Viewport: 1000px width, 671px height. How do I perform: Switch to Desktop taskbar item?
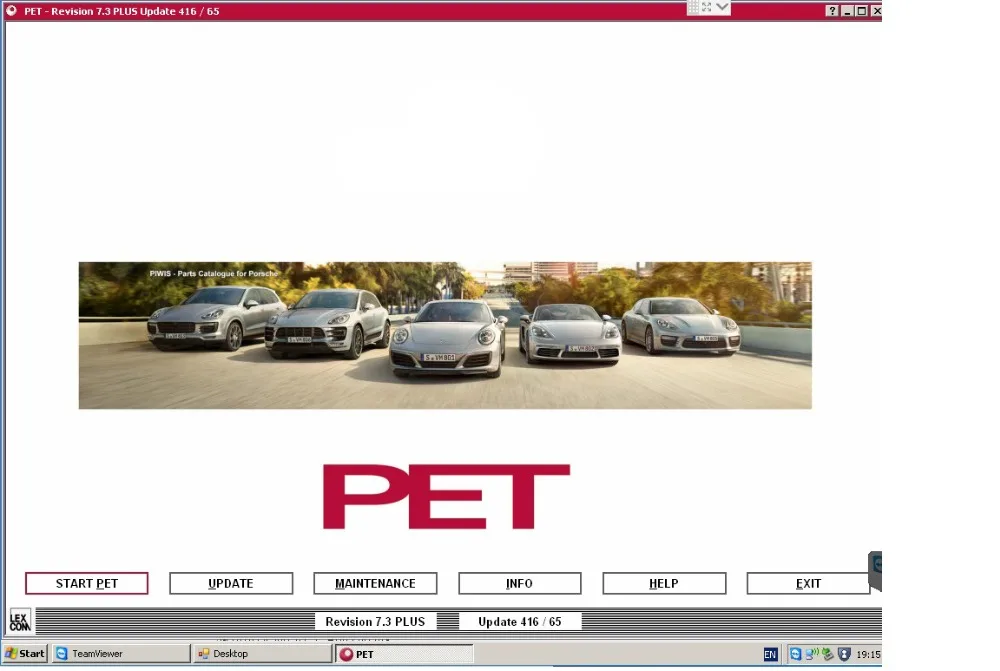coord(262,654)
